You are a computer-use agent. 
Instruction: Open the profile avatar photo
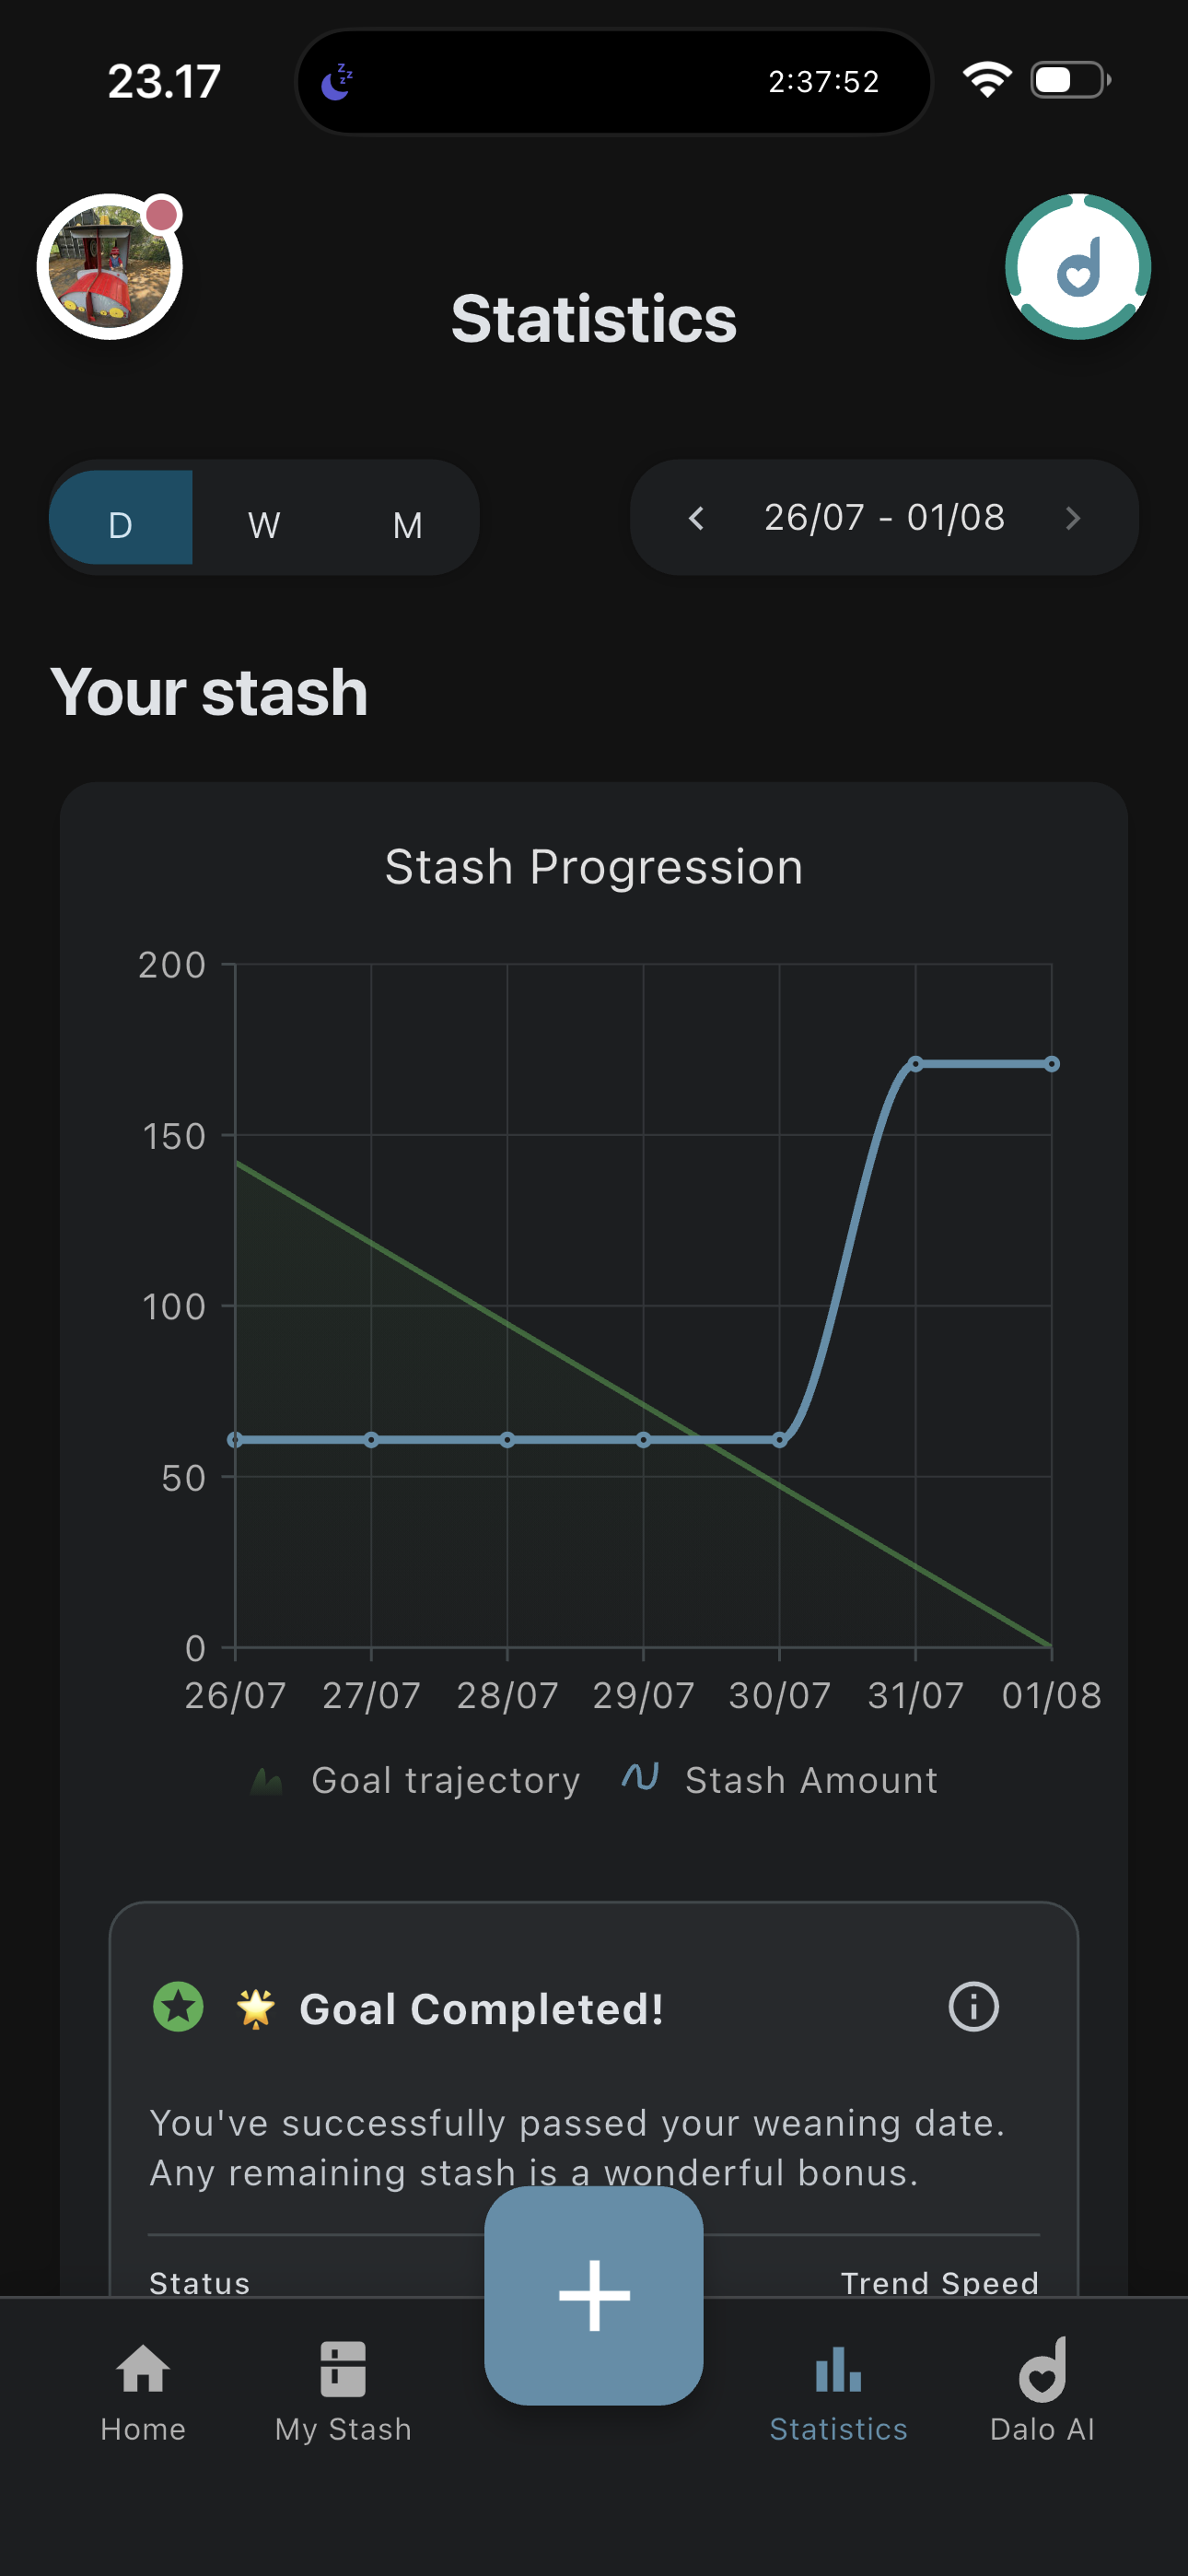click(x=110, y=267)
